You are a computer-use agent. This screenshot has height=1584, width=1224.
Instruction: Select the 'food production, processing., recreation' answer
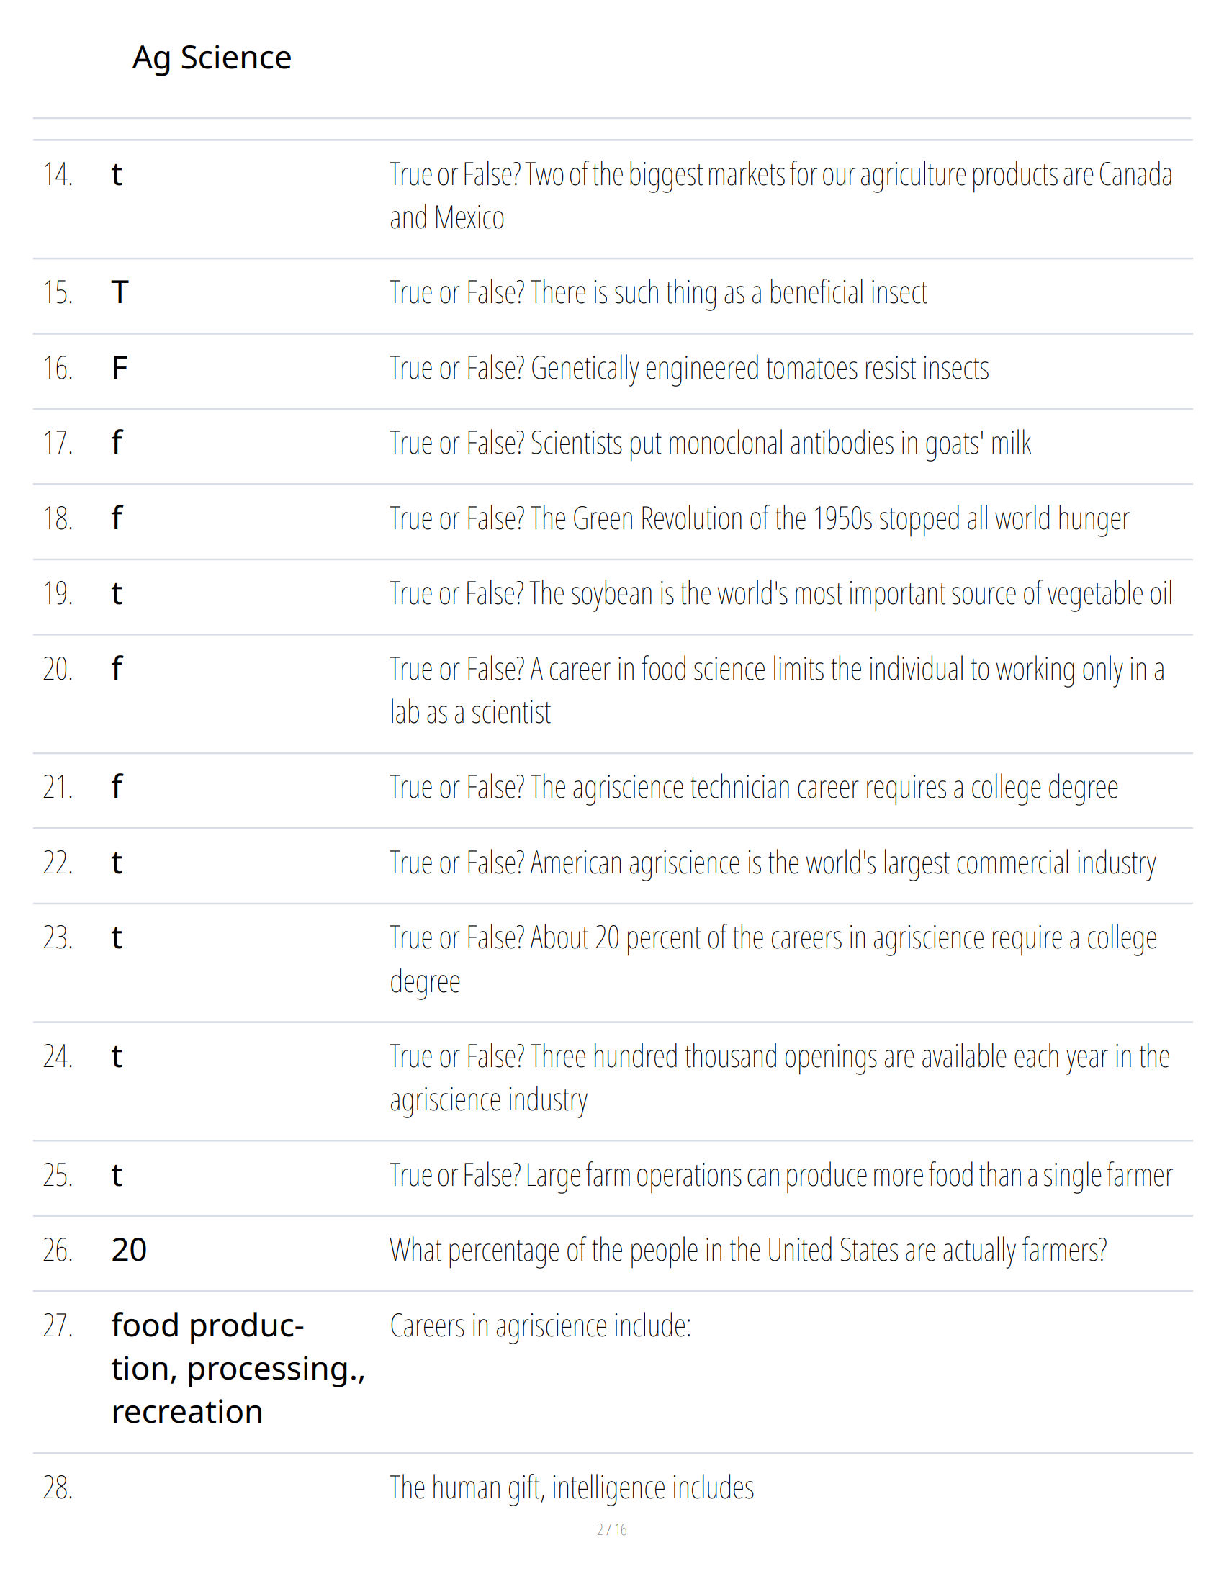238,1369
